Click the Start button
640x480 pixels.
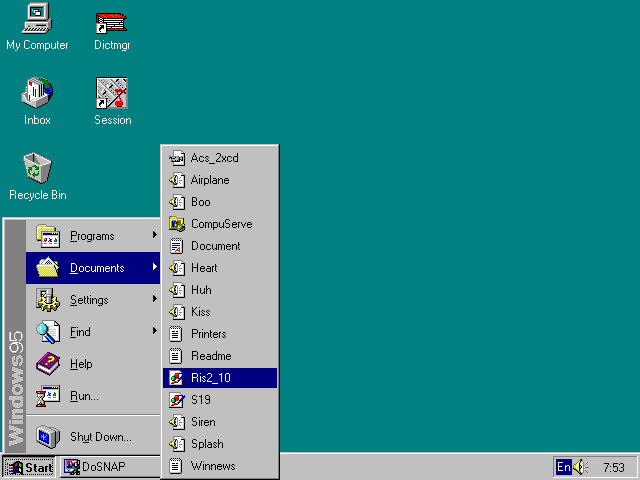tap(29, 467)
